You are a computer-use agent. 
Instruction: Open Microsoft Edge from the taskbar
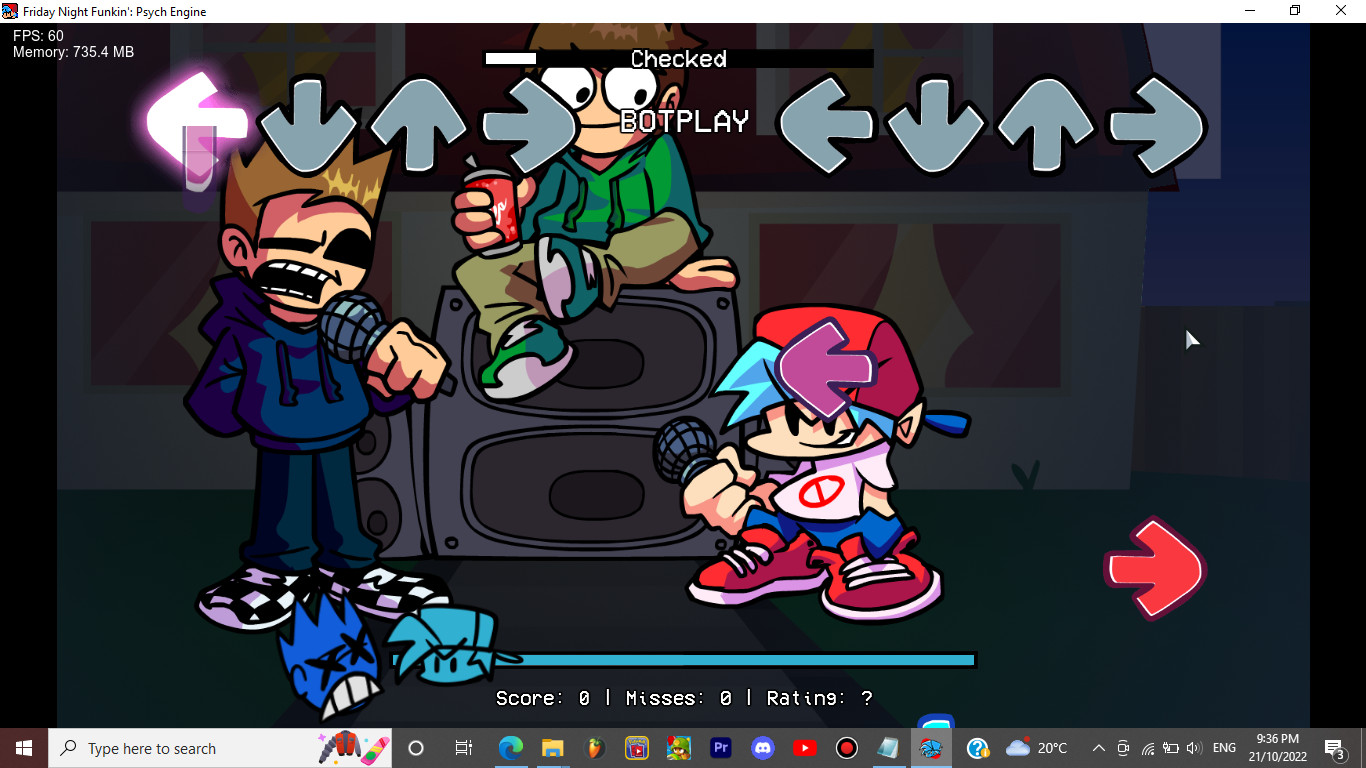pos(511,748)
